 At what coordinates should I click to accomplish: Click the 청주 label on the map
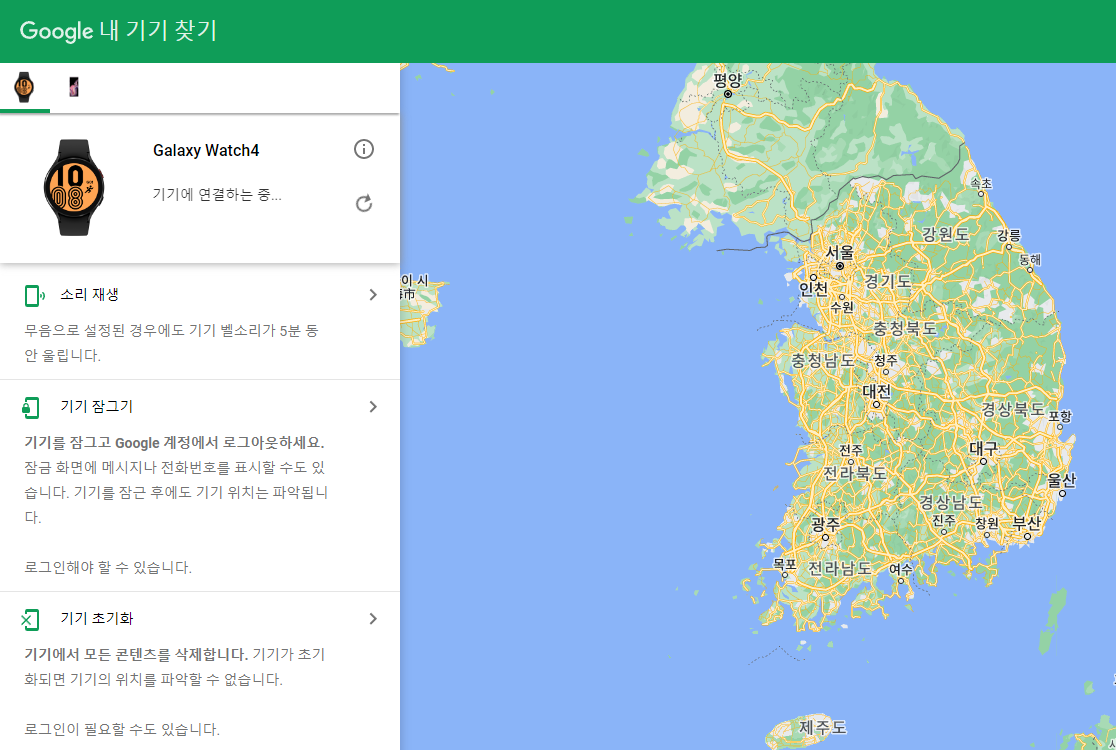pos(886,359)
